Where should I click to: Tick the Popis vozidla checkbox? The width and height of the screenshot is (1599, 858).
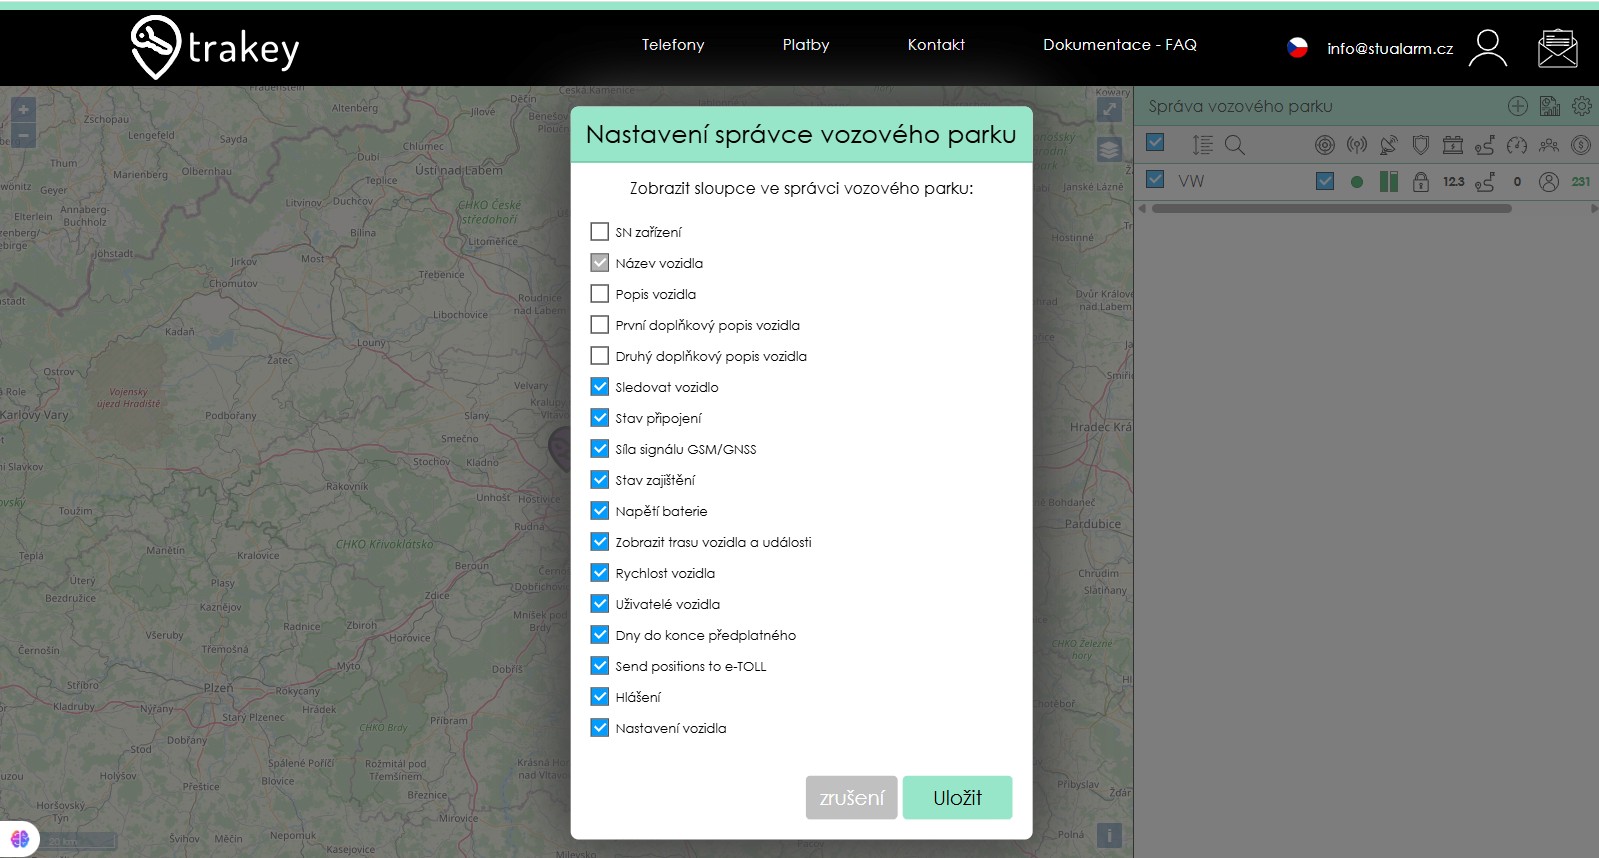click(600, 294)
